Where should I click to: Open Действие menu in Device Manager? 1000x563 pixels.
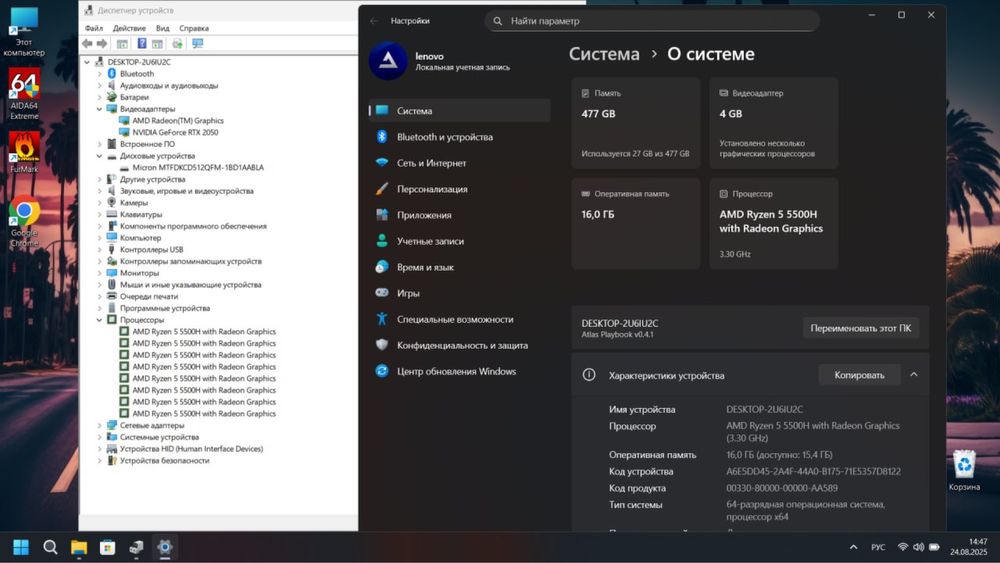point(129,28)
